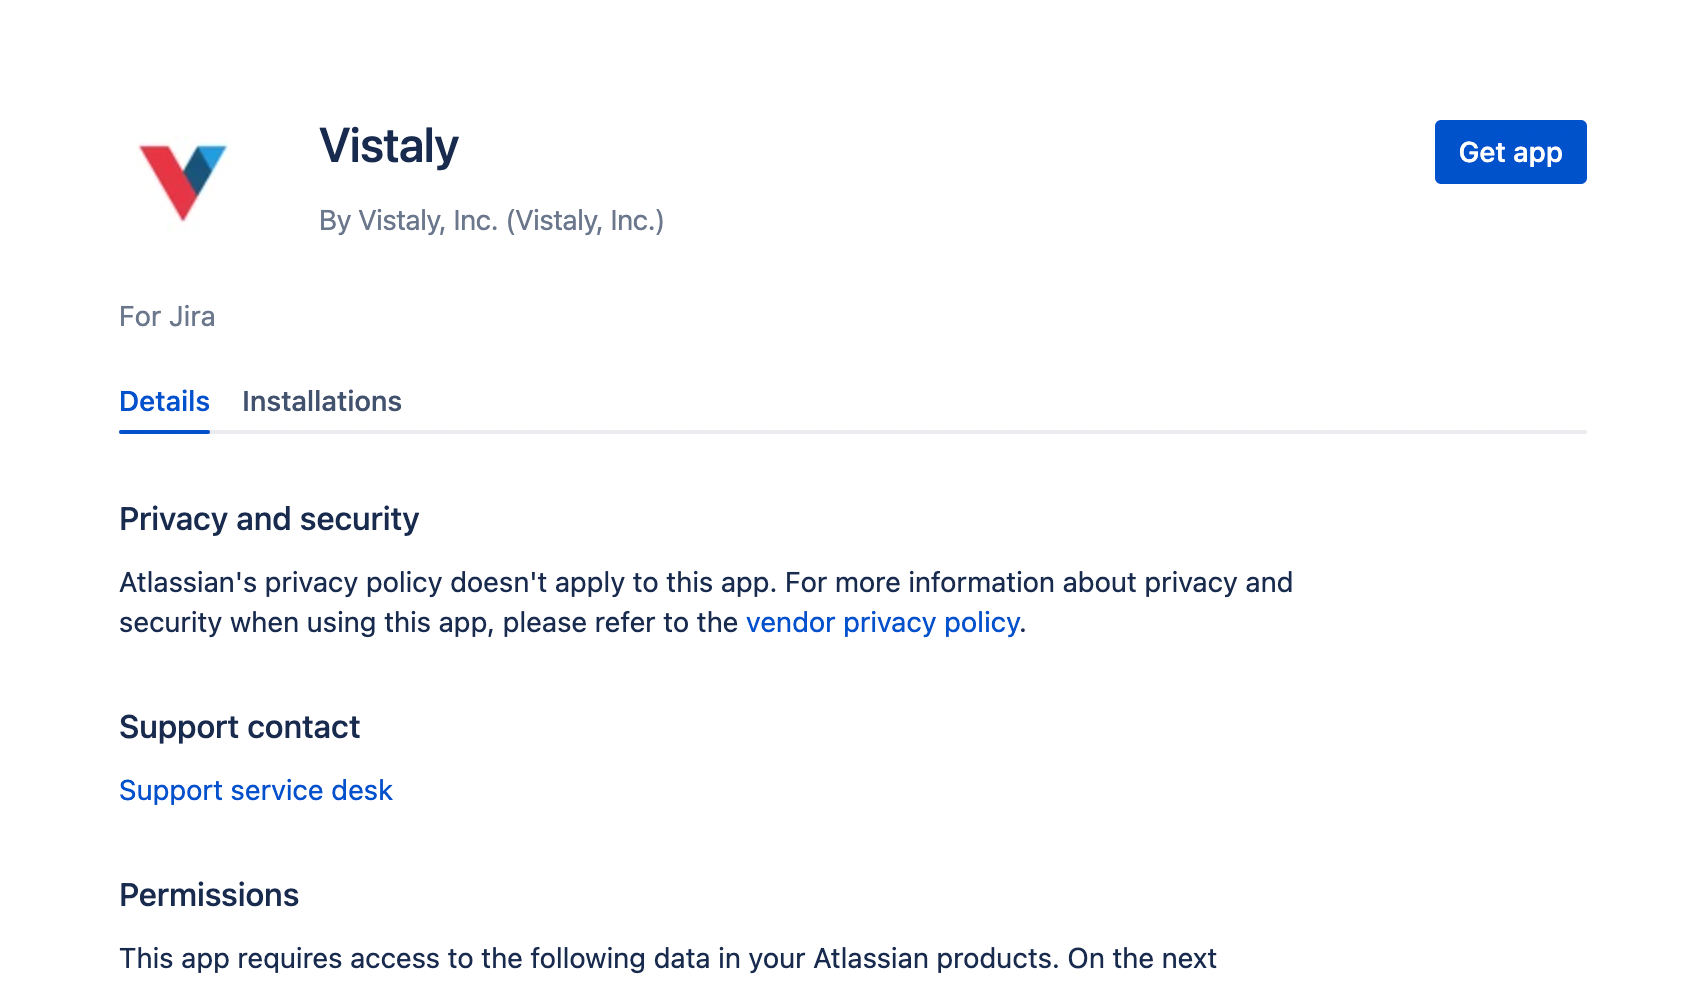Click the Get app button

coord(1510,152)
